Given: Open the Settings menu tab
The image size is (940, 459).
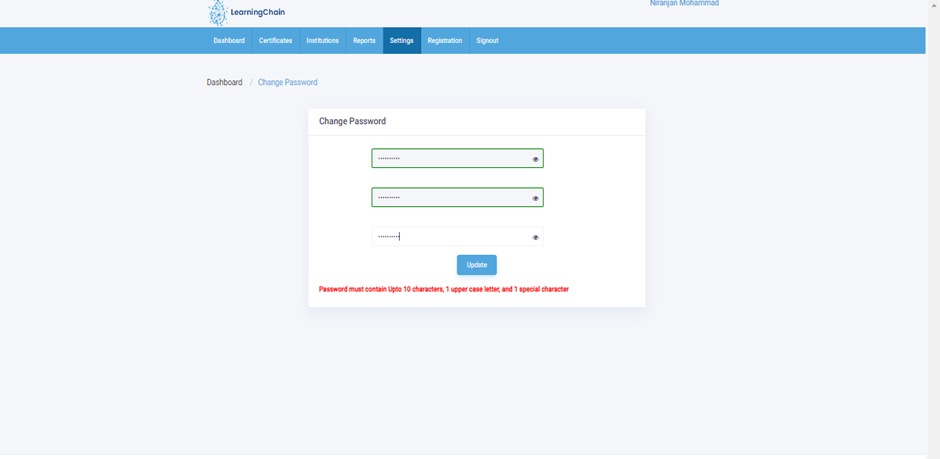Looking at the screenshot, I should click(x=401, y=41).
